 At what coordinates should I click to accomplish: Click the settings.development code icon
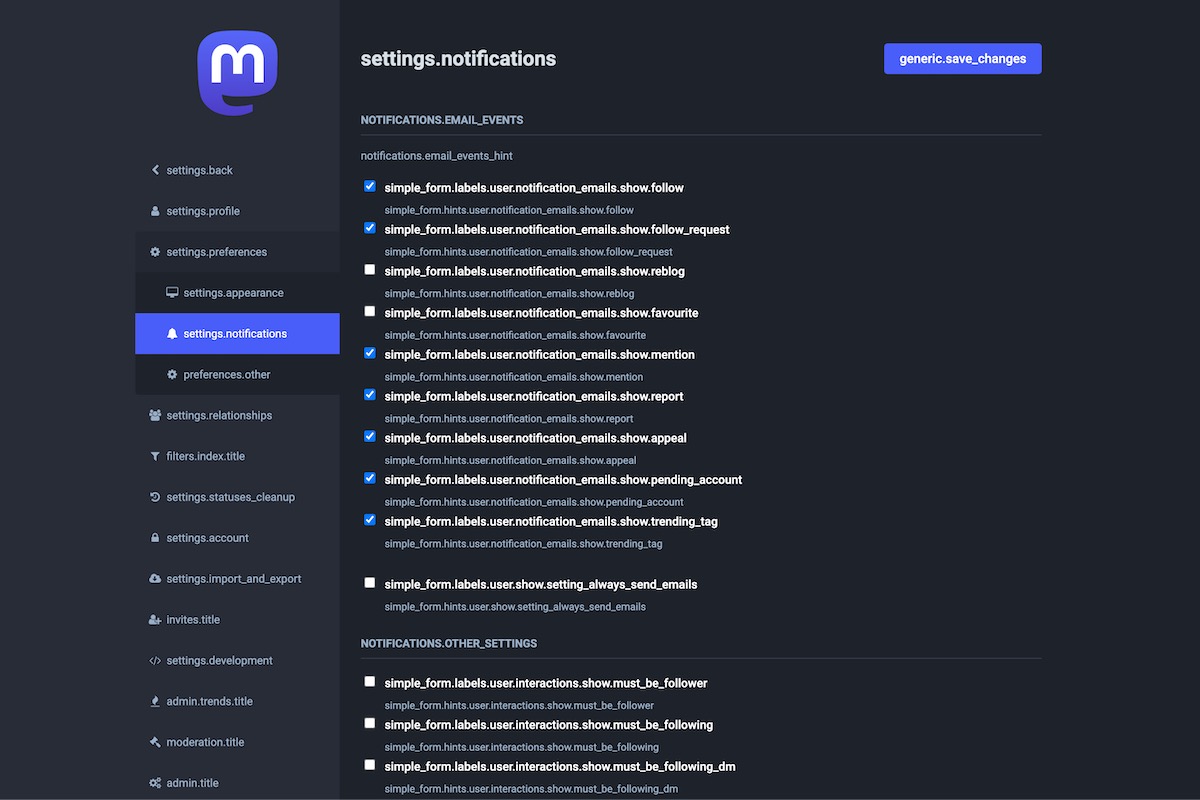[155, 661]
